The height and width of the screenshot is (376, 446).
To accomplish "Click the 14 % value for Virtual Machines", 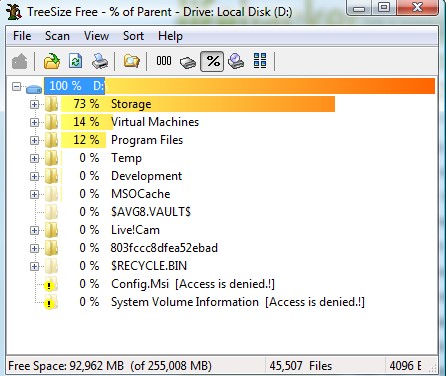I will point(86,122).
